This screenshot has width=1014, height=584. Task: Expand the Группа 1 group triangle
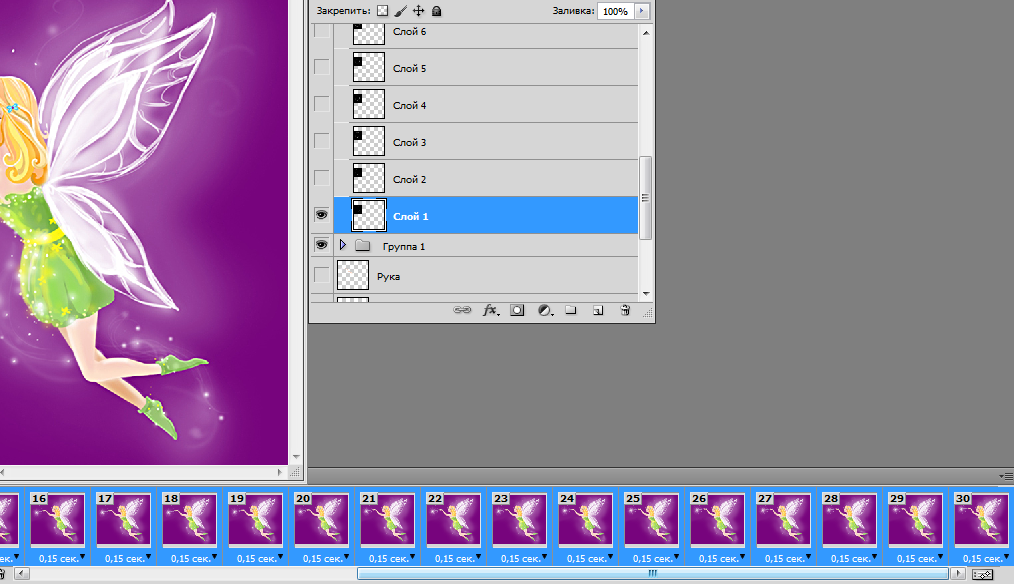tap(343, 245)
